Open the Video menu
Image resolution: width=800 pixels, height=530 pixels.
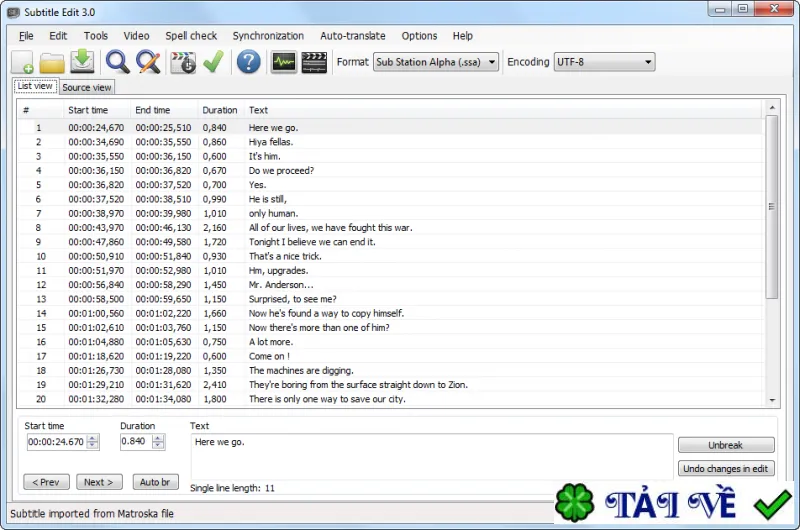pyautogui.click(x=136, y=36)
